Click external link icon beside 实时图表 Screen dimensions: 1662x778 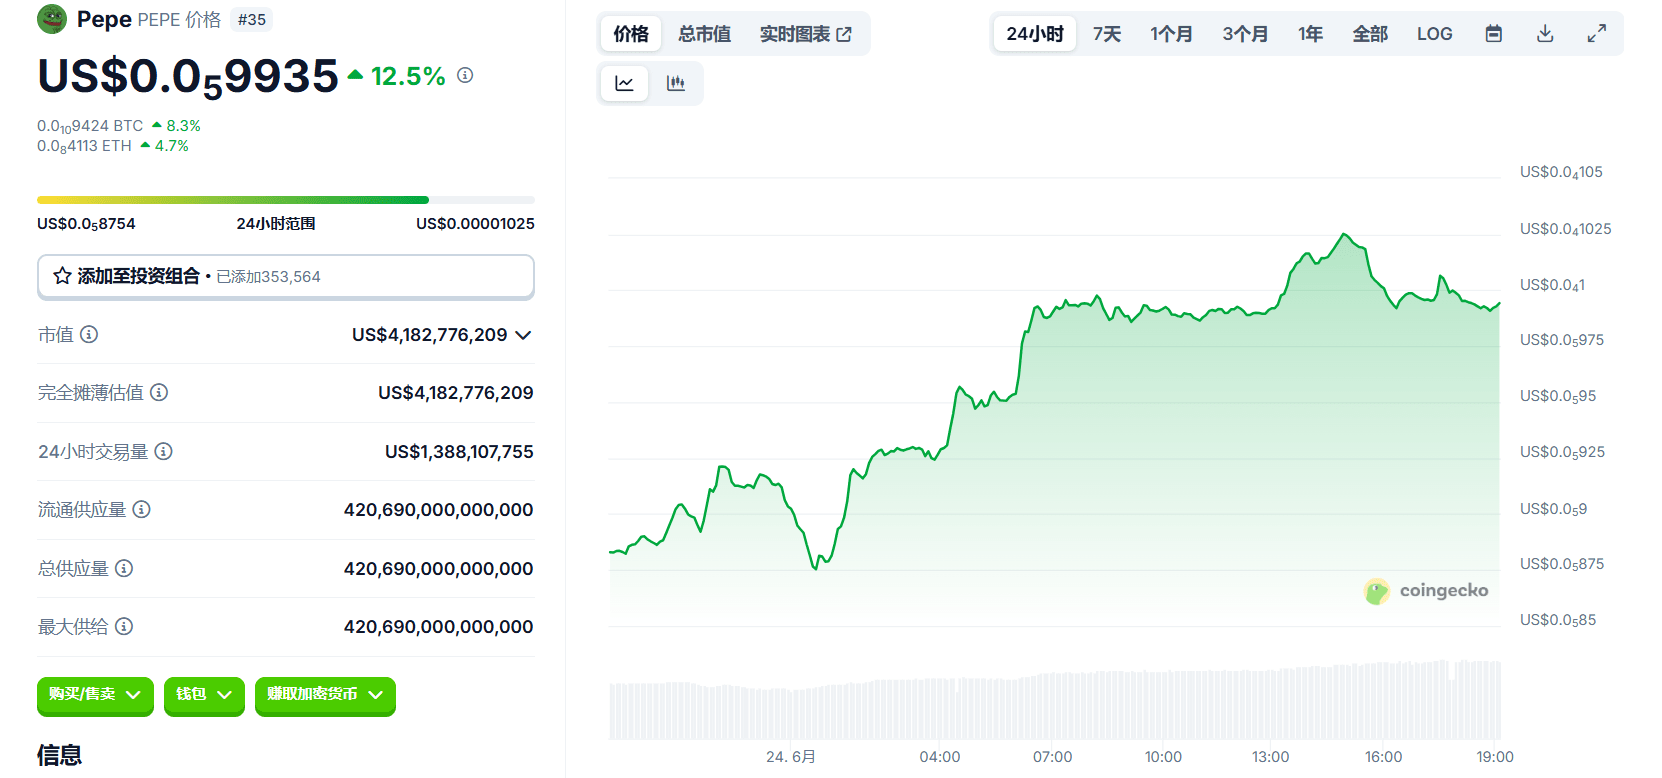[x=844, y=34]
